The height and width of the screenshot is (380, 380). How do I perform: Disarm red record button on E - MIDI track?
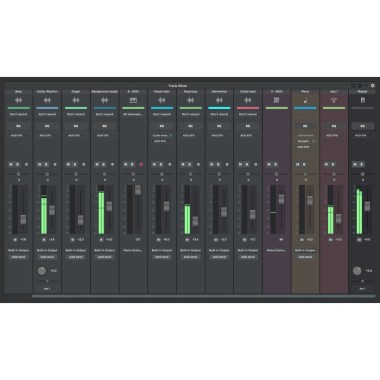tap(141, 164)
